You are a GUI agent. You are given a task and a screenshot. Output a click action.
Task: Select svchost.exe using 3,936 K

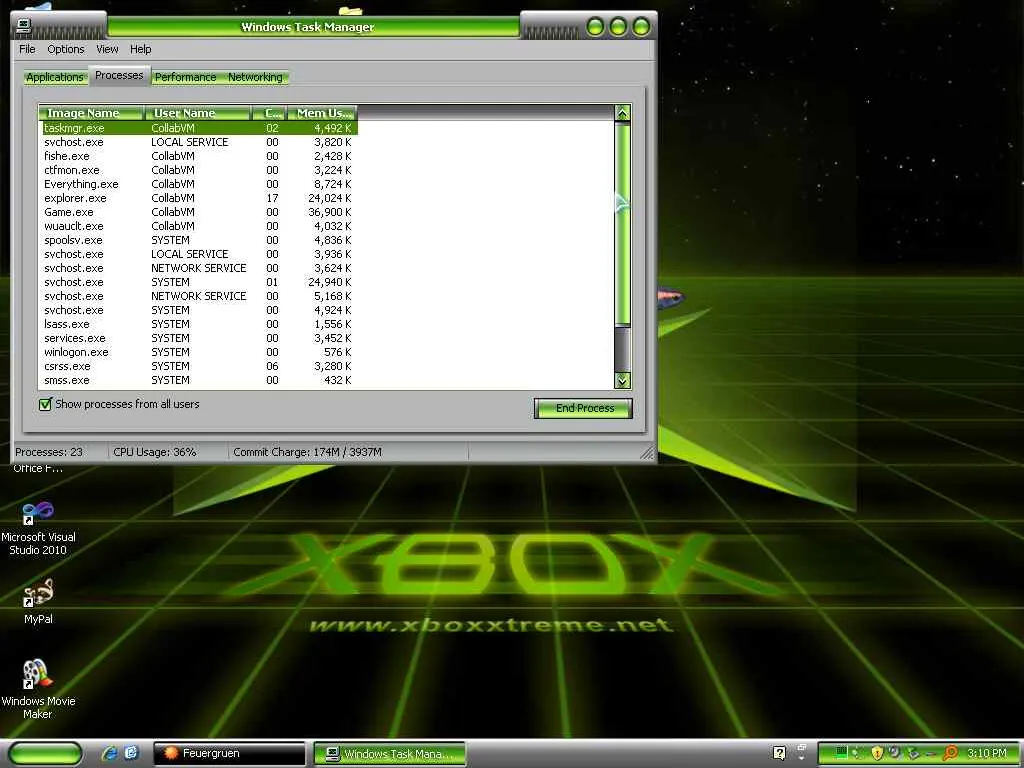pos(199,254)
